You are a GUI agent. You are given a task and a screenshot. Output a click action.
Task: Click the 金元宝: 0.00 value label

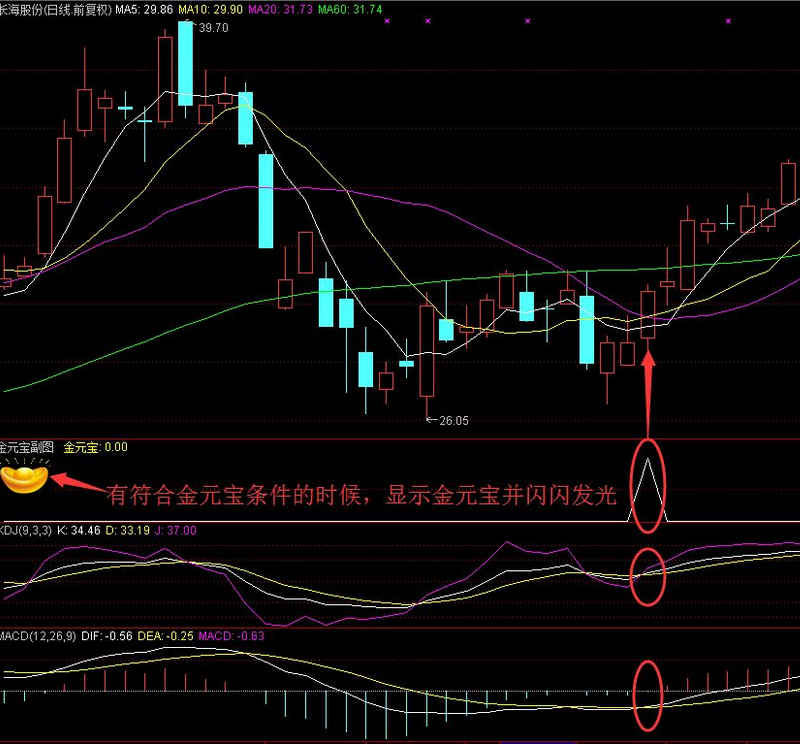(95, 447)
